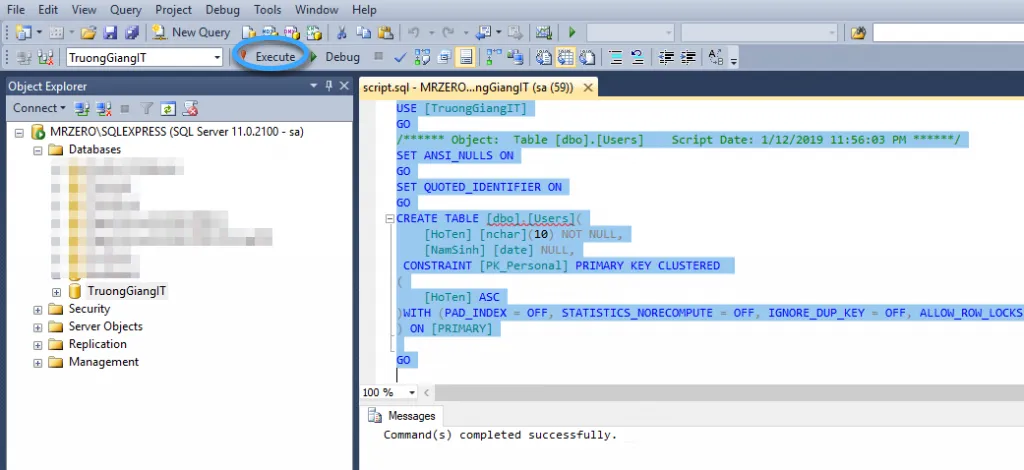
Task: Click the Find in Files folder icon
Action: point(858,32)
